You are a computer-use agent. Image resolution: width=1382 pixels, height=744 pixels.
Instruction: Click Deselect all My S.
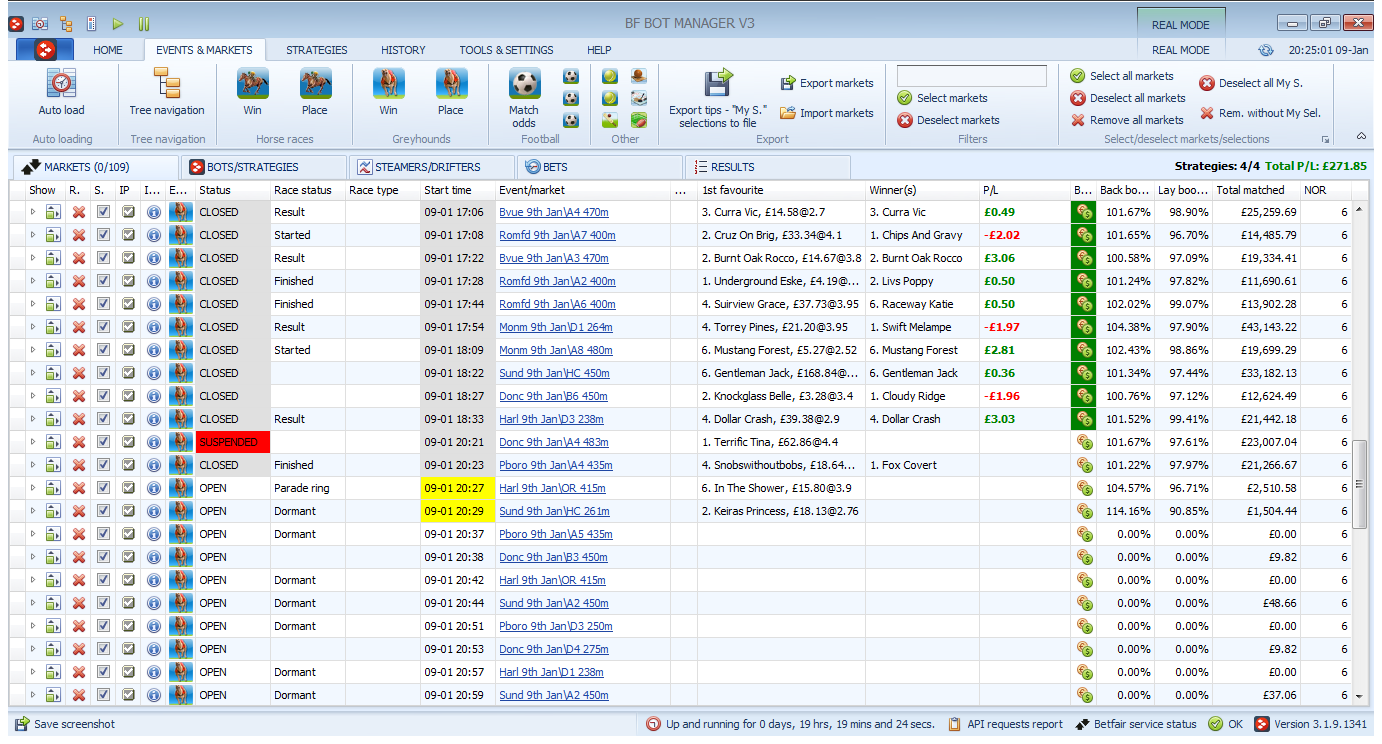[x=1251, y=84]
